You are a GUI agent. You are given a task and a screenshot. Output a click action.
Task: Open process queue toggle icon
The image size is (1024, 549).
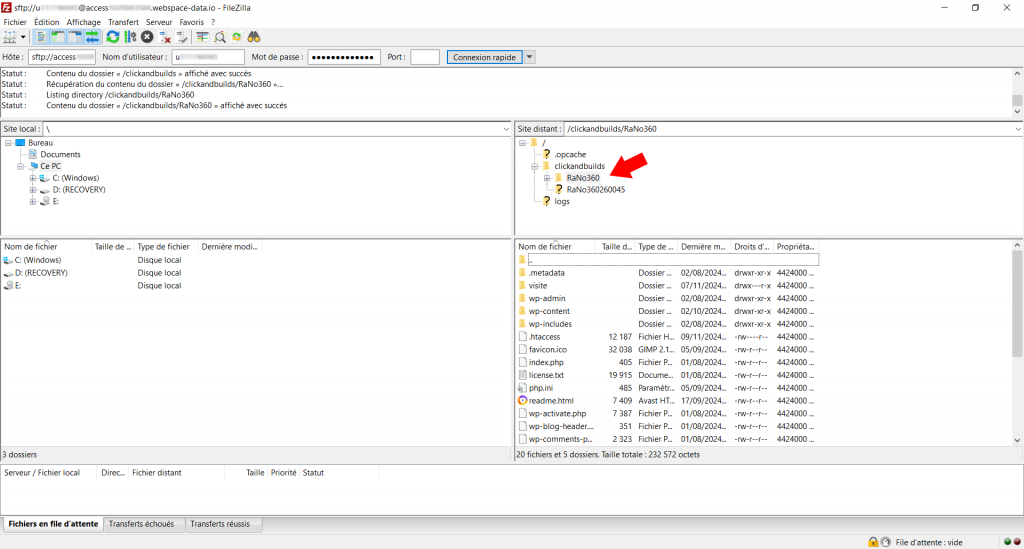pos(130,37)
